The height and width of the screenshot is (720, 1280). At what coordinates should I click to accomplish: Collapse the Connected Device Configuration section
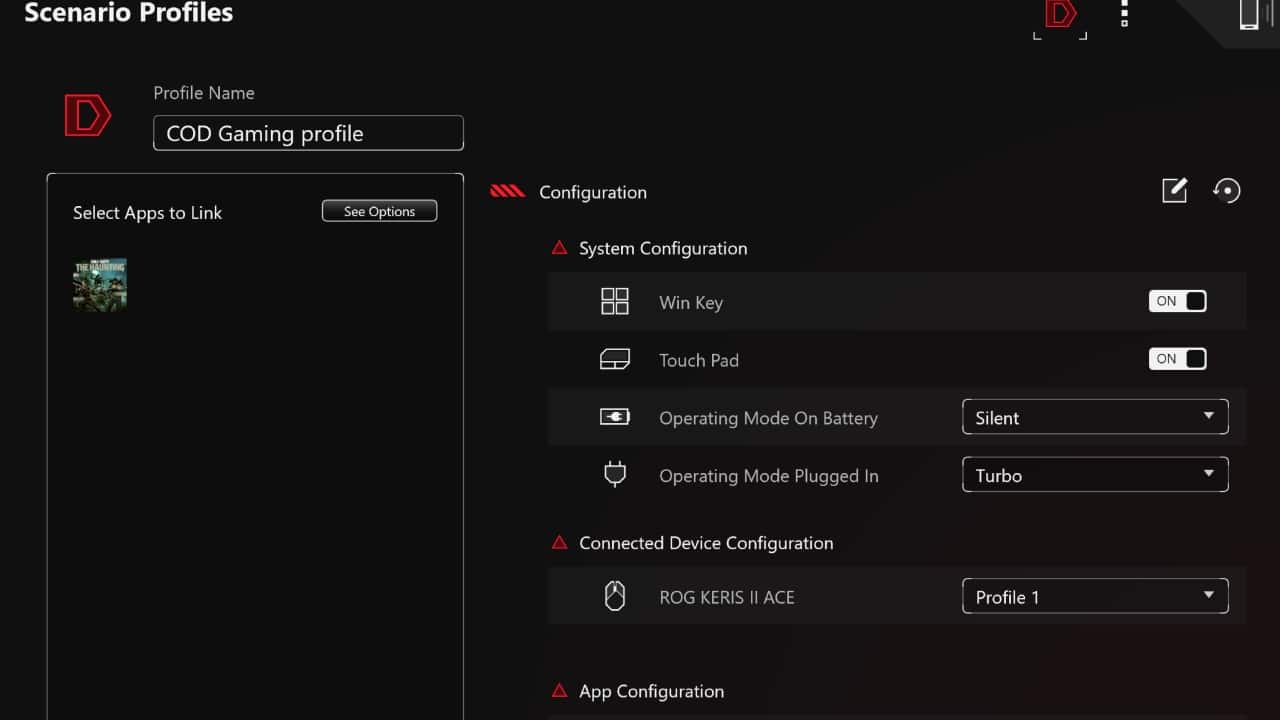(560, 543)
